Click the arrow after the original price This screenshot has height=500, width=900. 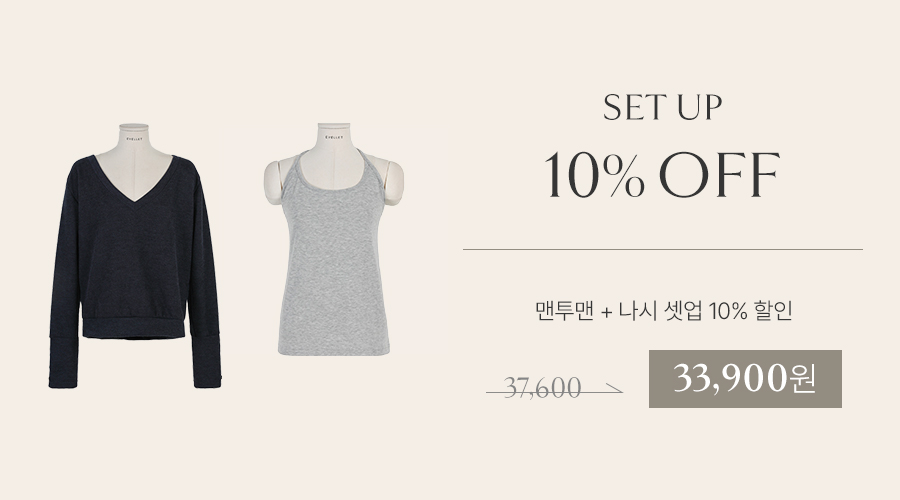point(612,390)
